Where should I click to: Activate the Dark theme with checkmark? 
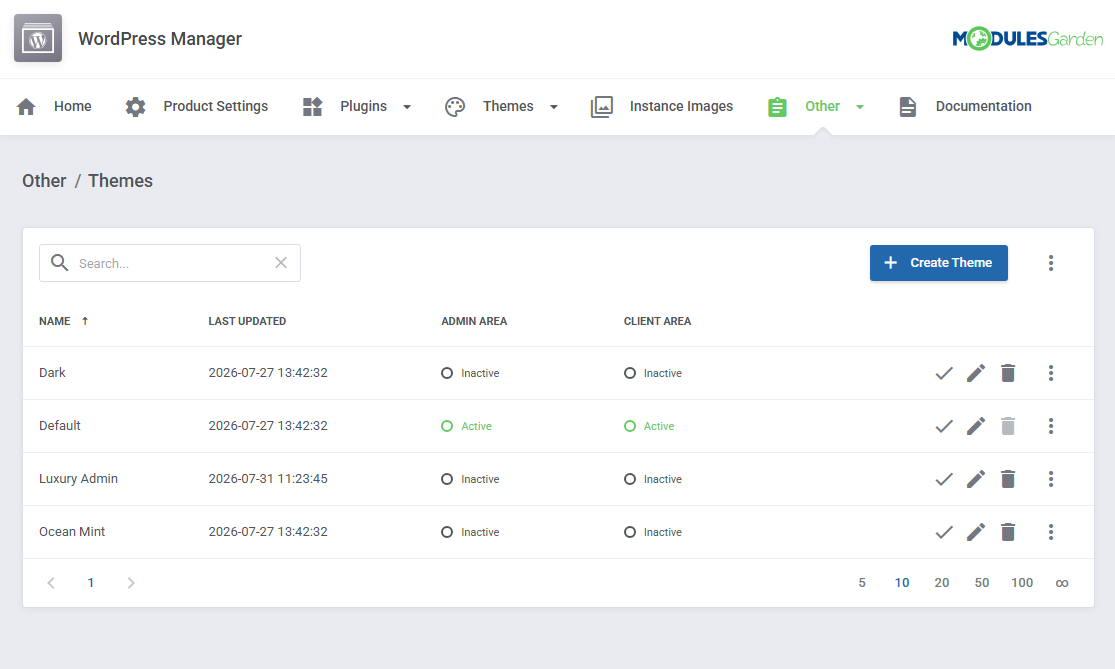(x=944, y=373)
